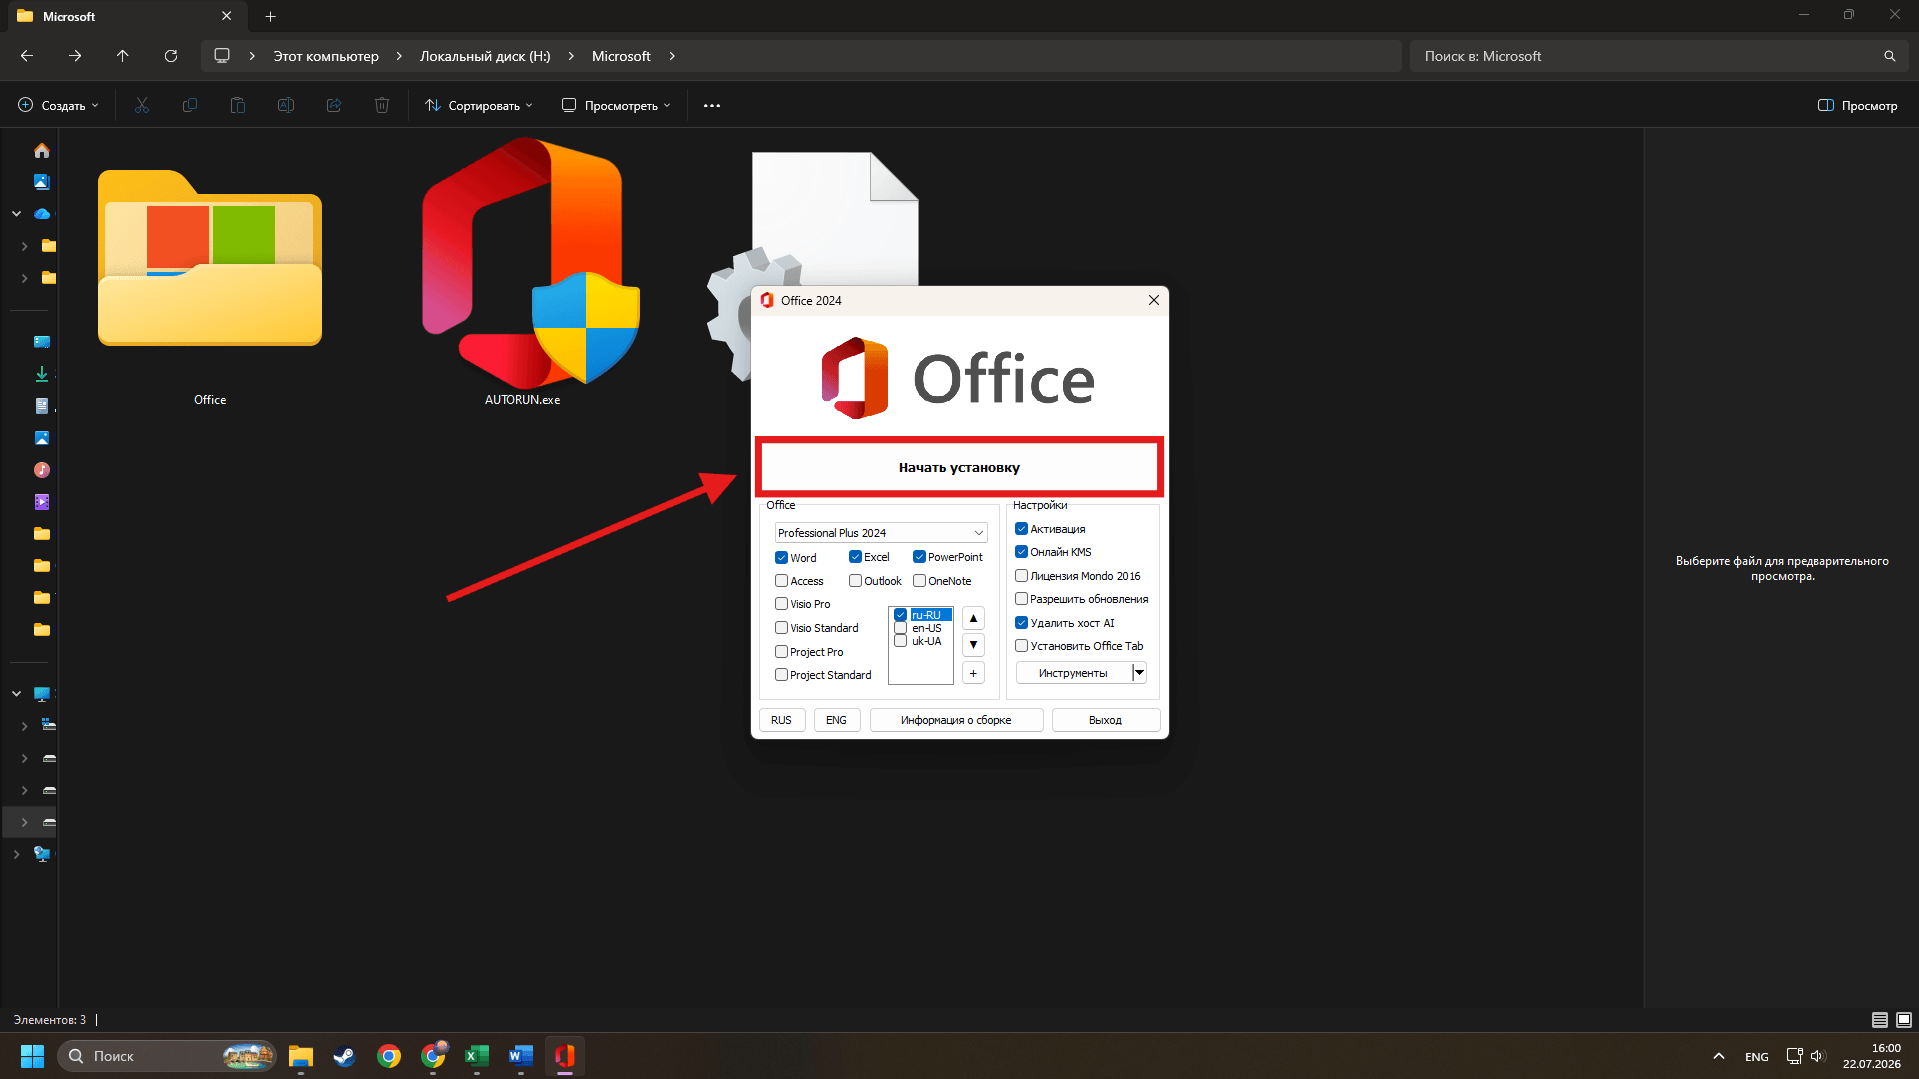Enable the en-US language checkbox
The width and height of the screenshot is (1919, 1079).
pyautogui.click(x=901, y=628)
